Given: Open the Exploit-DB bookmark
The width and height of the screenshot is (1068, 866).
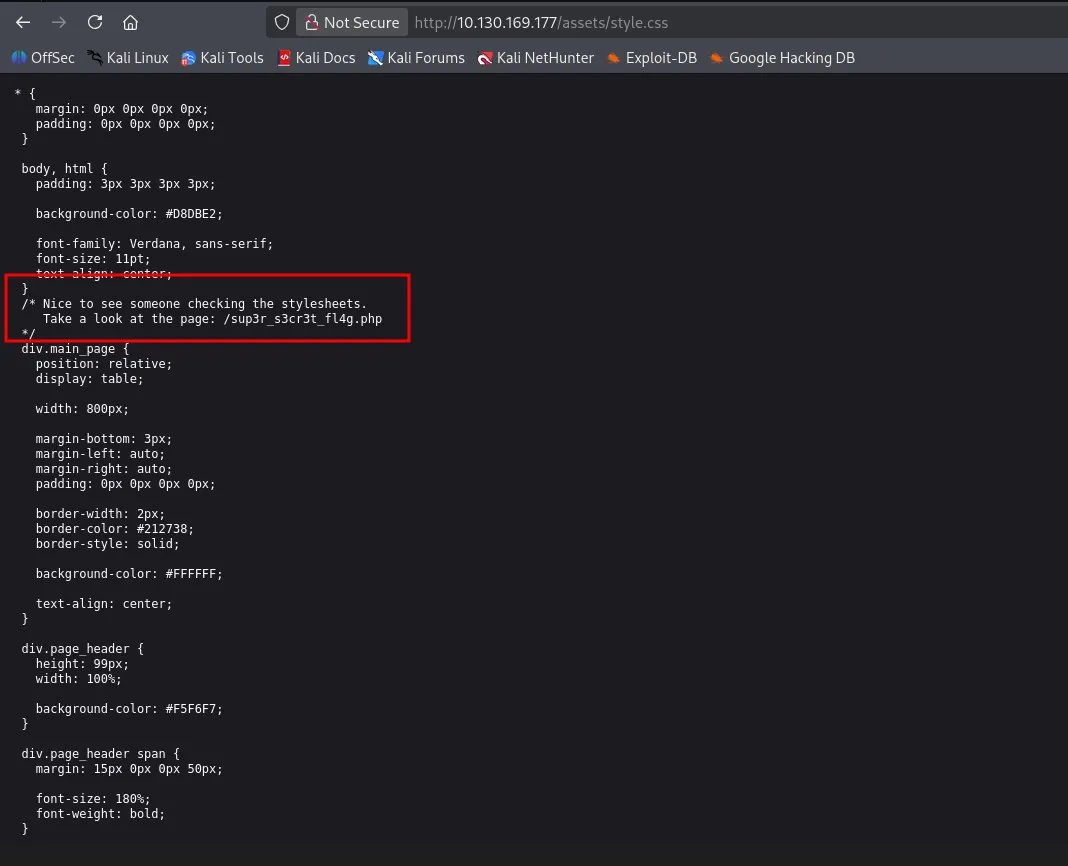Looking at the screenshot, I should 652,58.
